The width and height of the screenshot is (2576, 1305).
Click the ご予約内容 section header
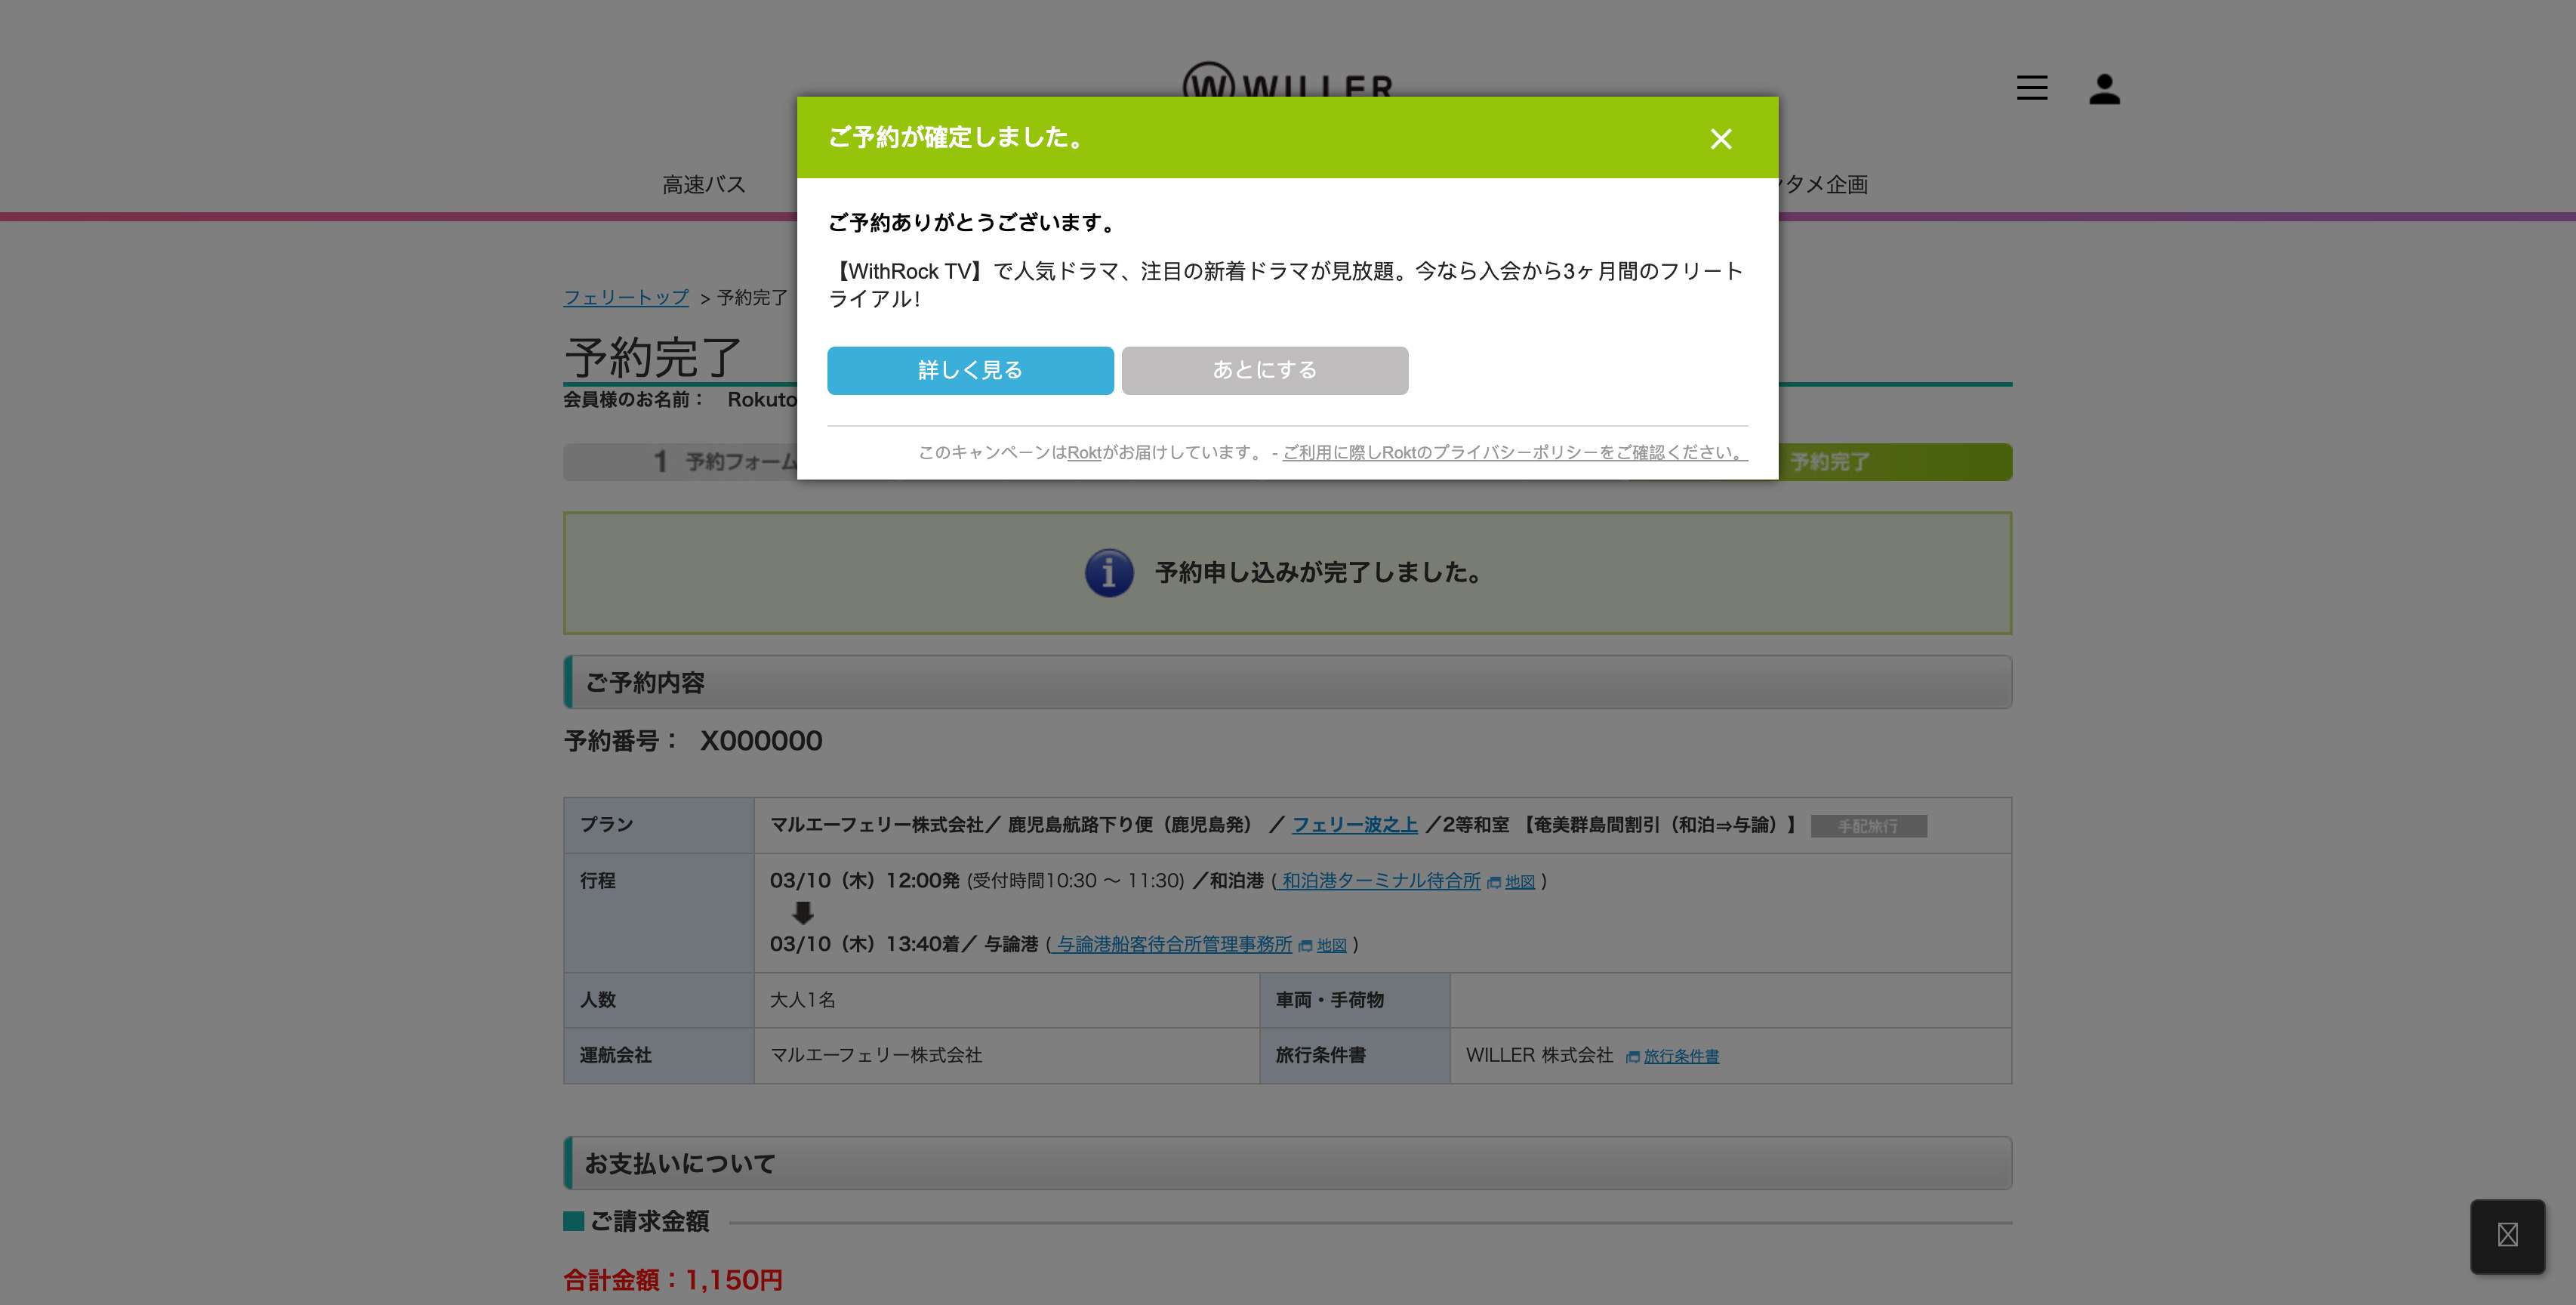(1288, 682)
